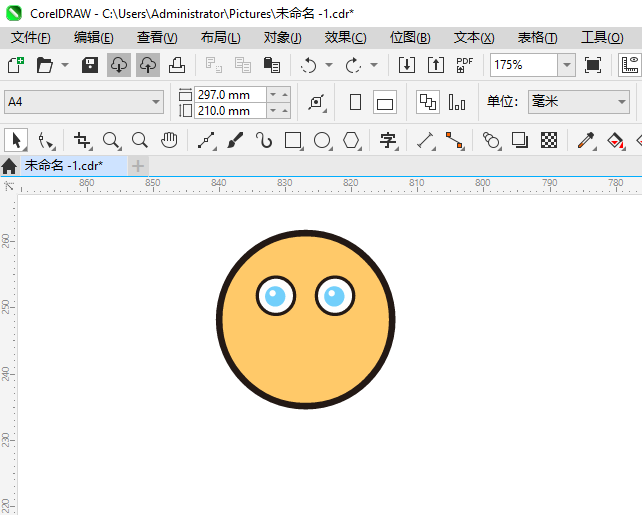Open the 效果(C) menu
The image size is (642, 515).
345,37
